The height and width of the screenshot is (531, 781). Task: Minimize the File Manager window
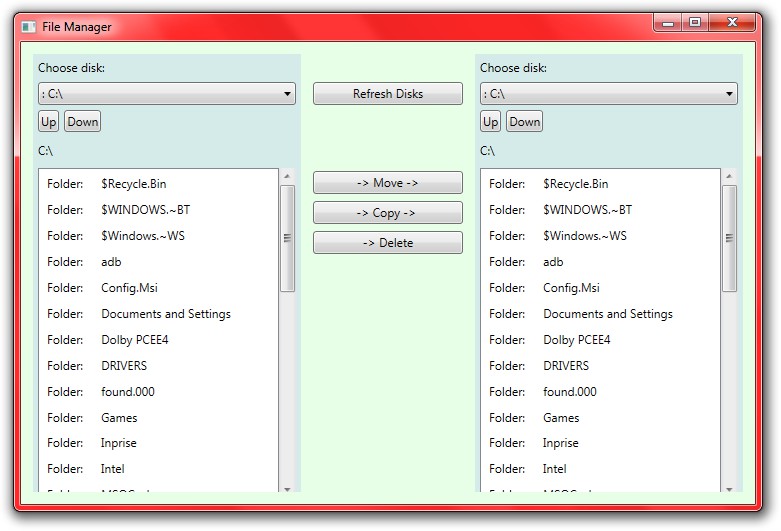(x=668, y=22)
